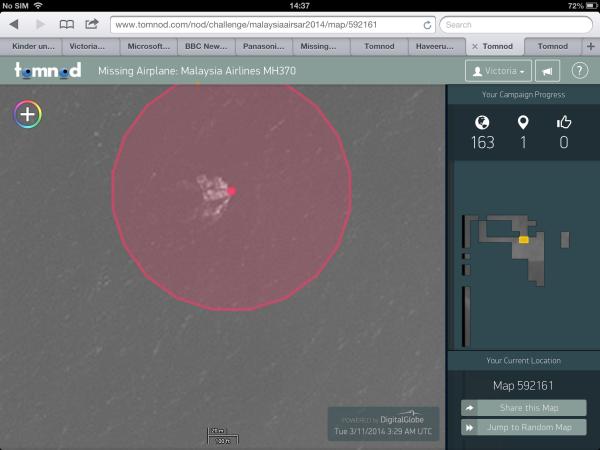Switch to the last Tomnod tab

[553, 46]
